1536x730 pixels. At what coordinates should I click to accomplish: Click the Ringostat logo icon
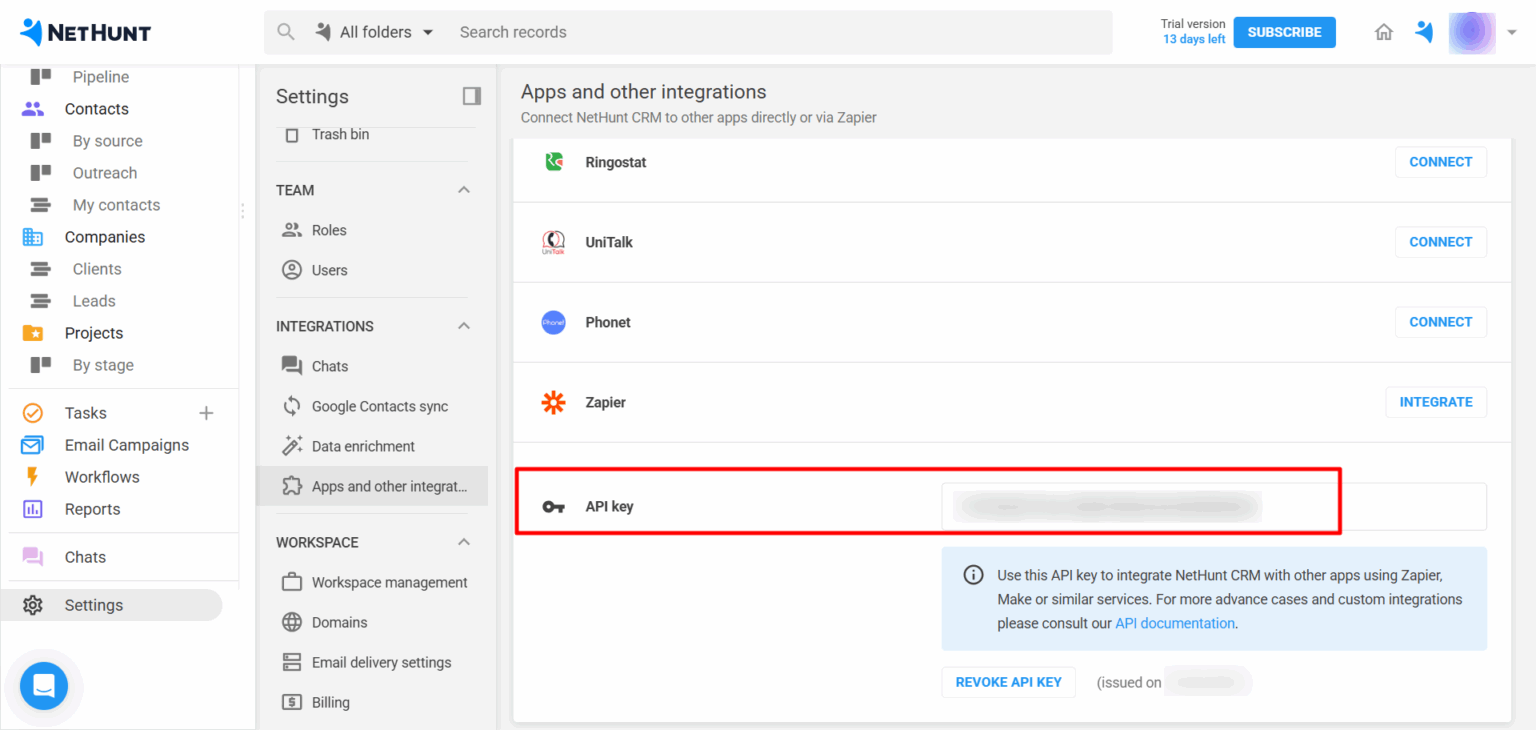pos(553,162)
